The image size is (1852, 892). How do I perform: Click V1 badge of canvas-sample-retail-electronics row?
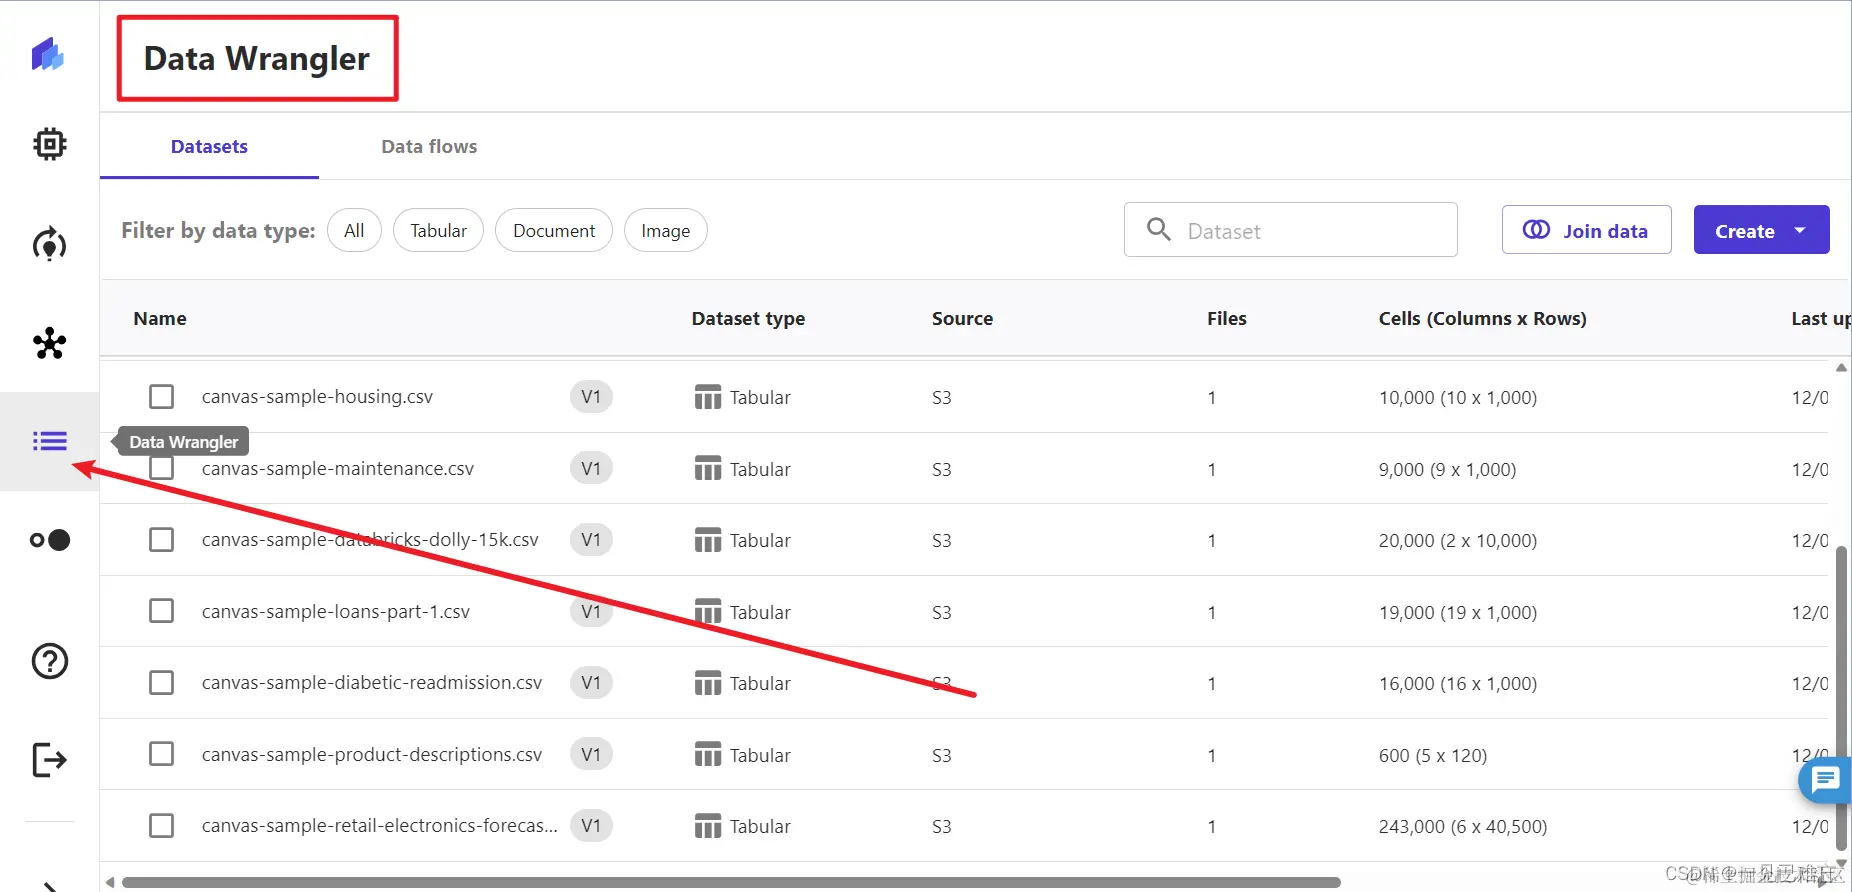point(591,826)
